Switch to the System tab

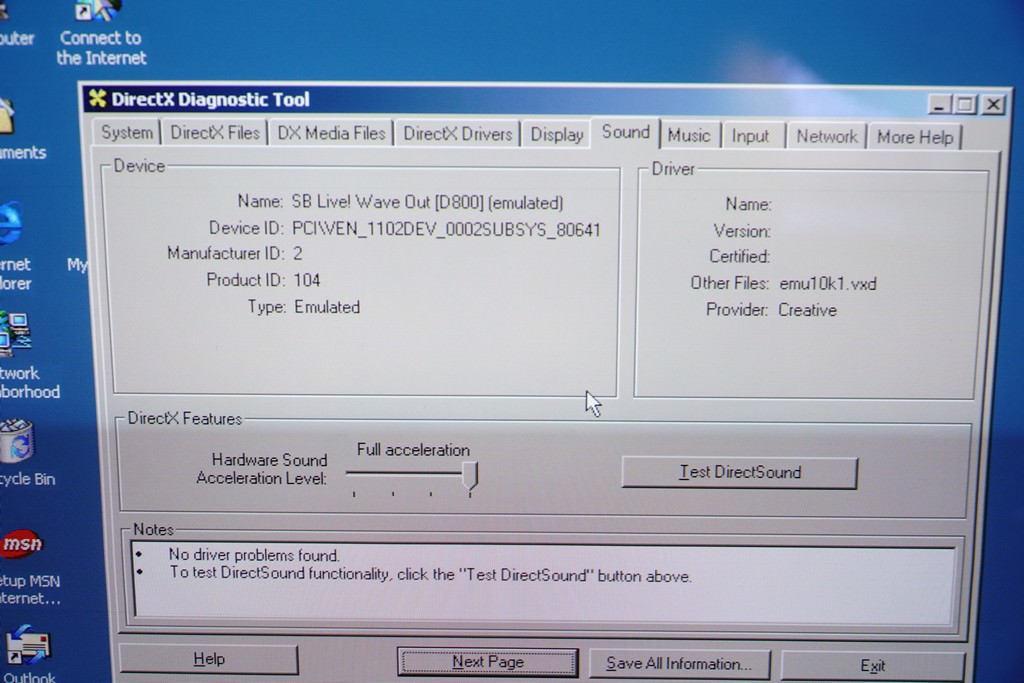127,133
